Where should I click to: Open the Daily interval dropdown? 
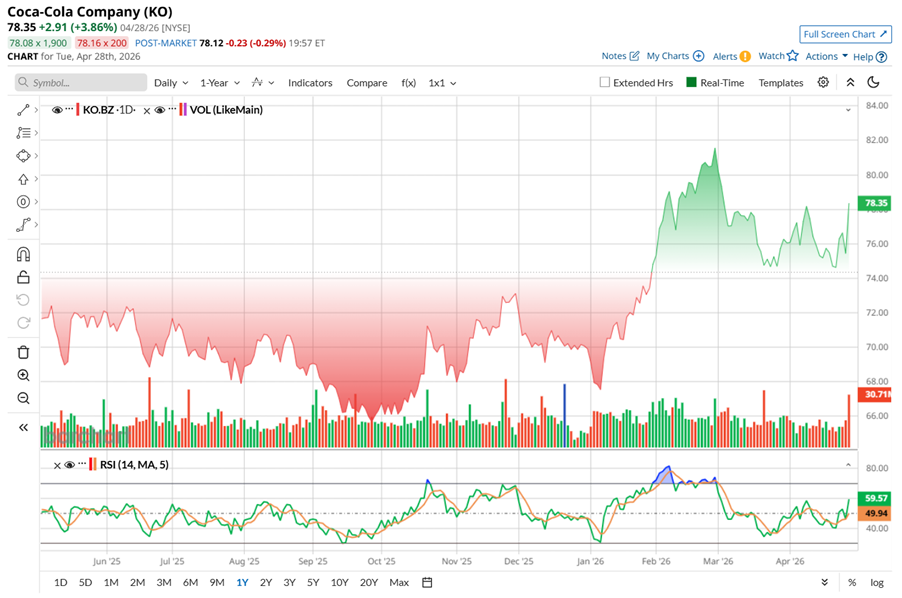click(x=171, y=83)
